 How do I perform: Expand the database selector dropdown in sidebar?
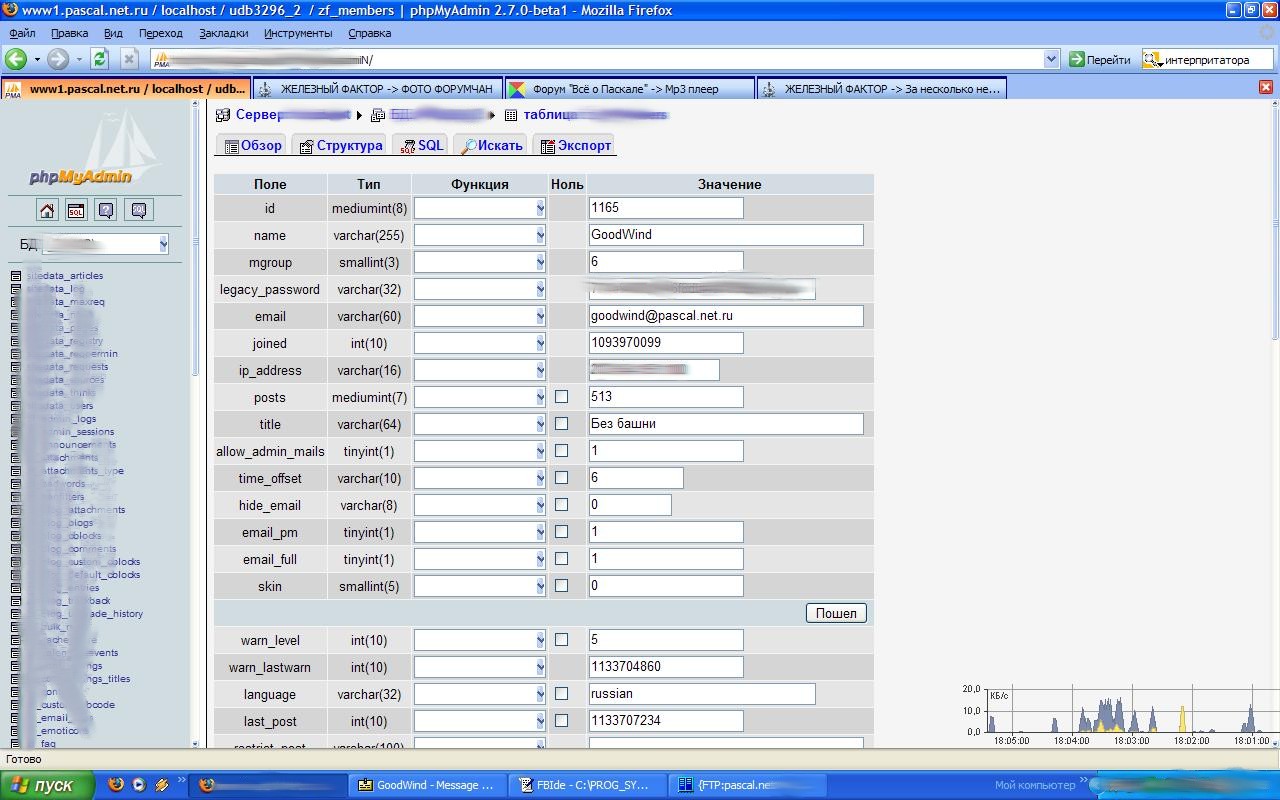(x=163, y=244)
